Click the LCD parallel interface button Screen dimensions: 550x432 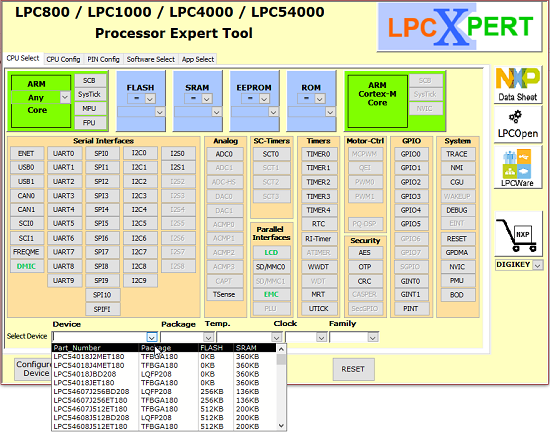pyautogui.click(x=271, y=252)
